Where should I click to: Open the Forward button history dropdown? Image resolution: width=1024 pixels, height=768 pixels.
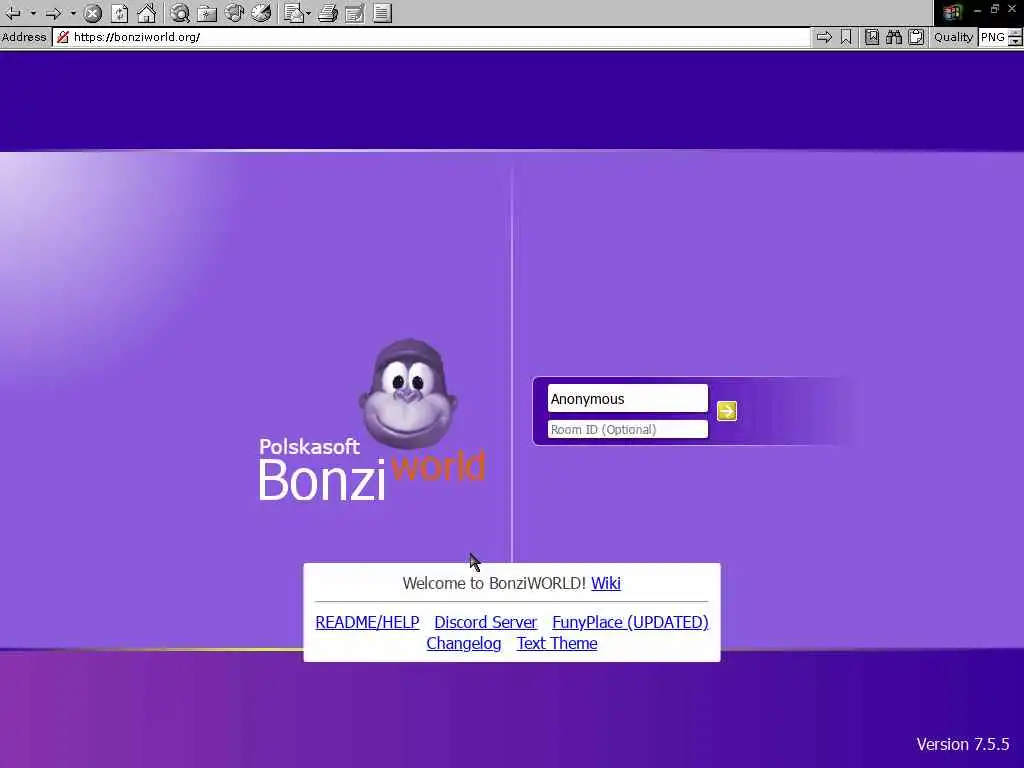73,12
